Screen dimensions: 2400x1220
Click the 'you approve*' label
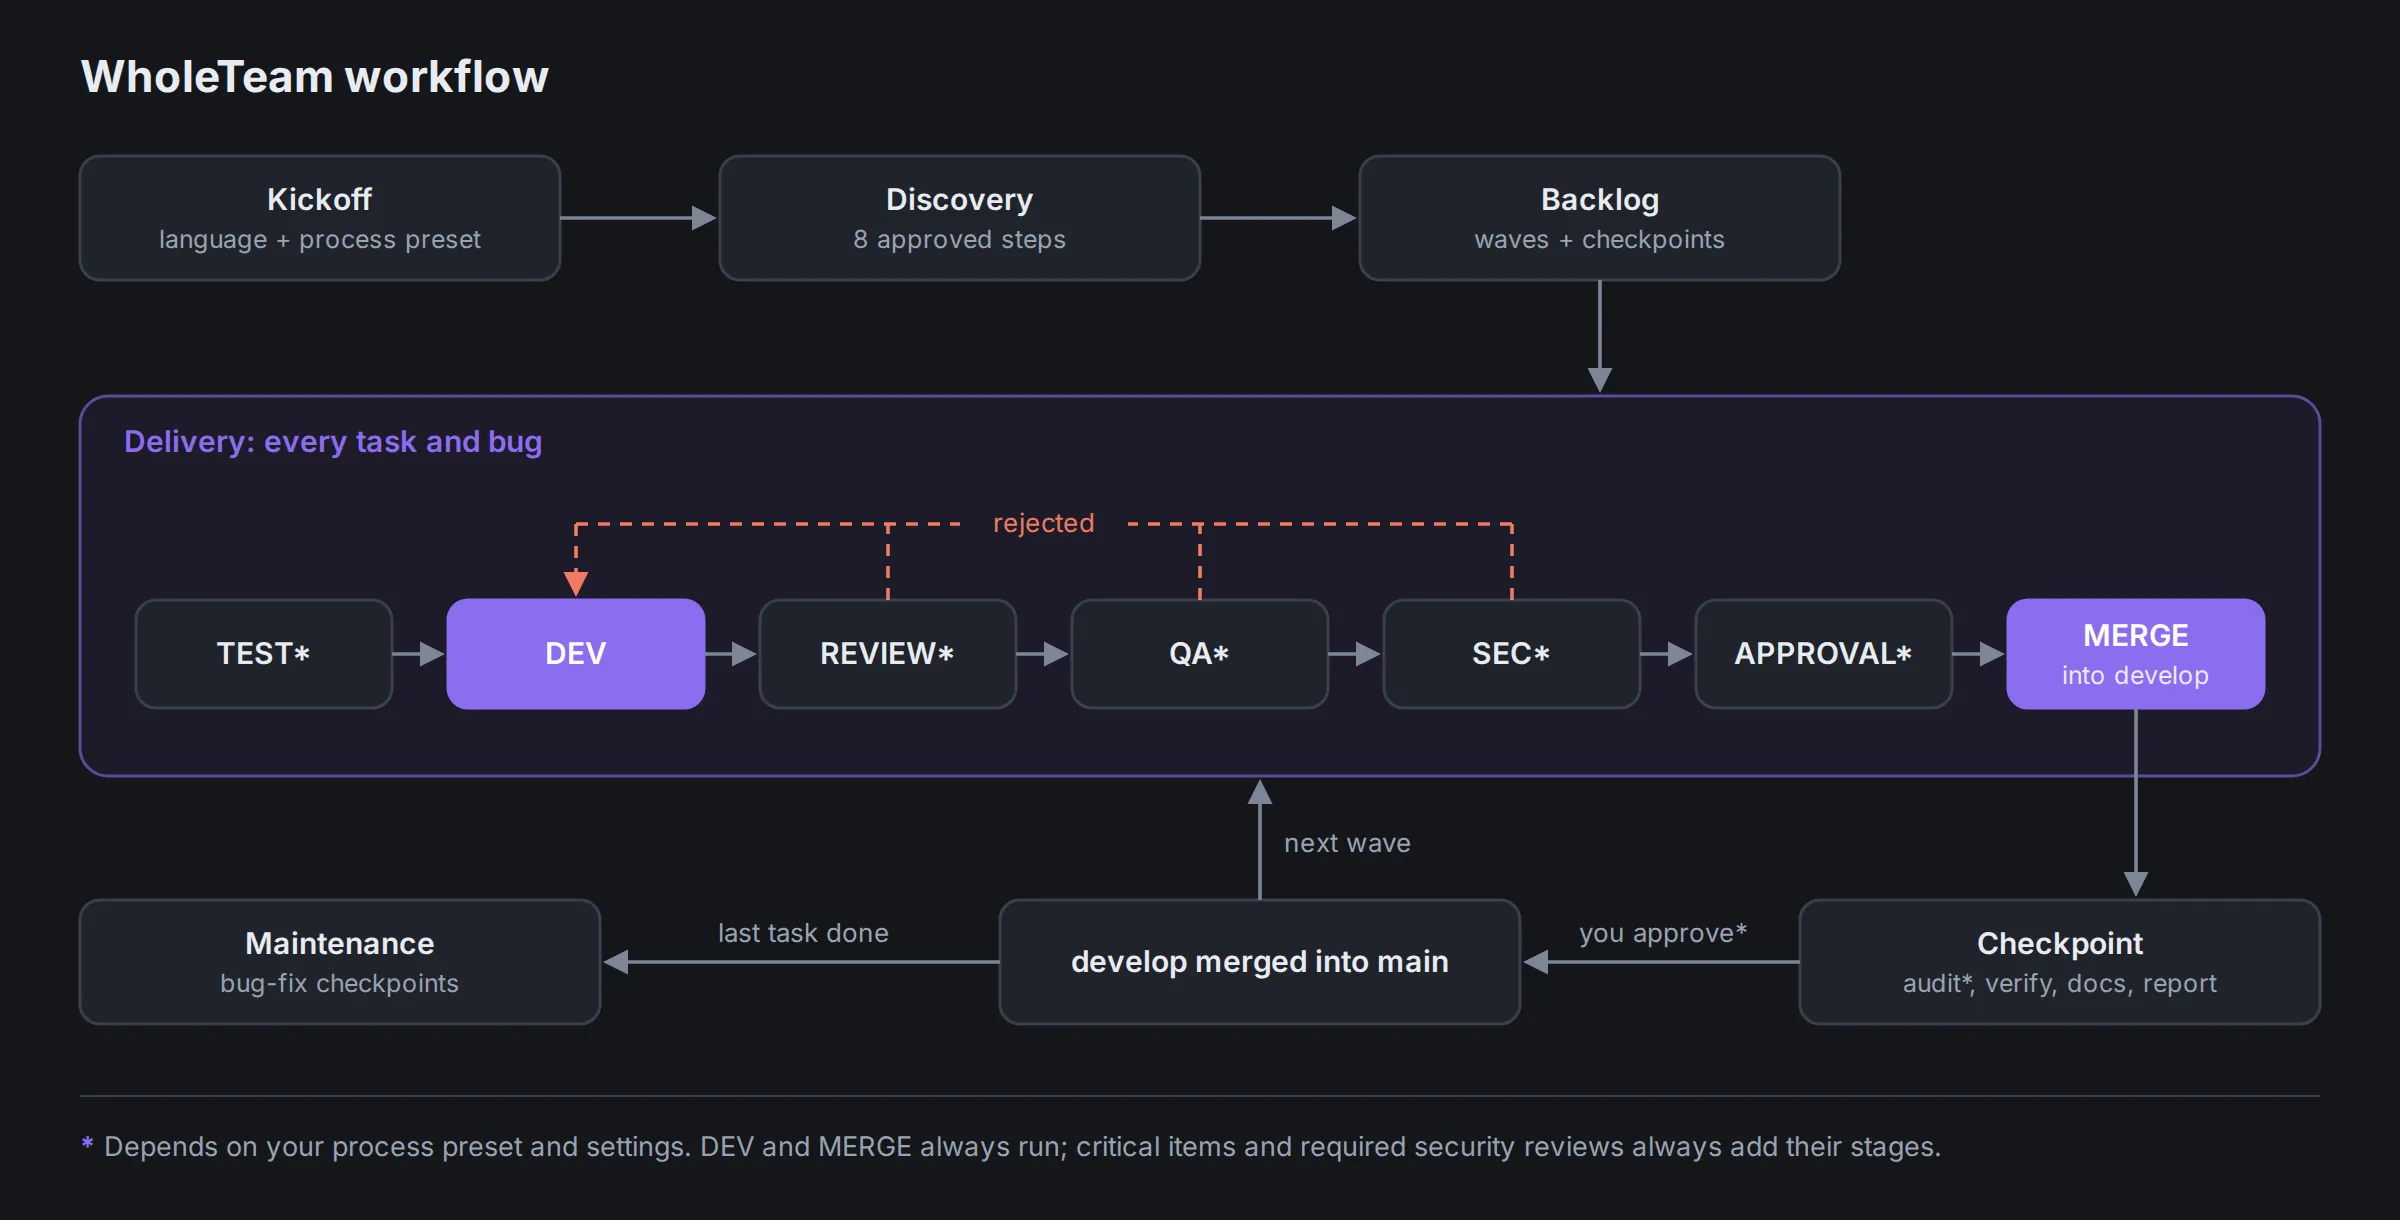click(x=1663, y=933)
